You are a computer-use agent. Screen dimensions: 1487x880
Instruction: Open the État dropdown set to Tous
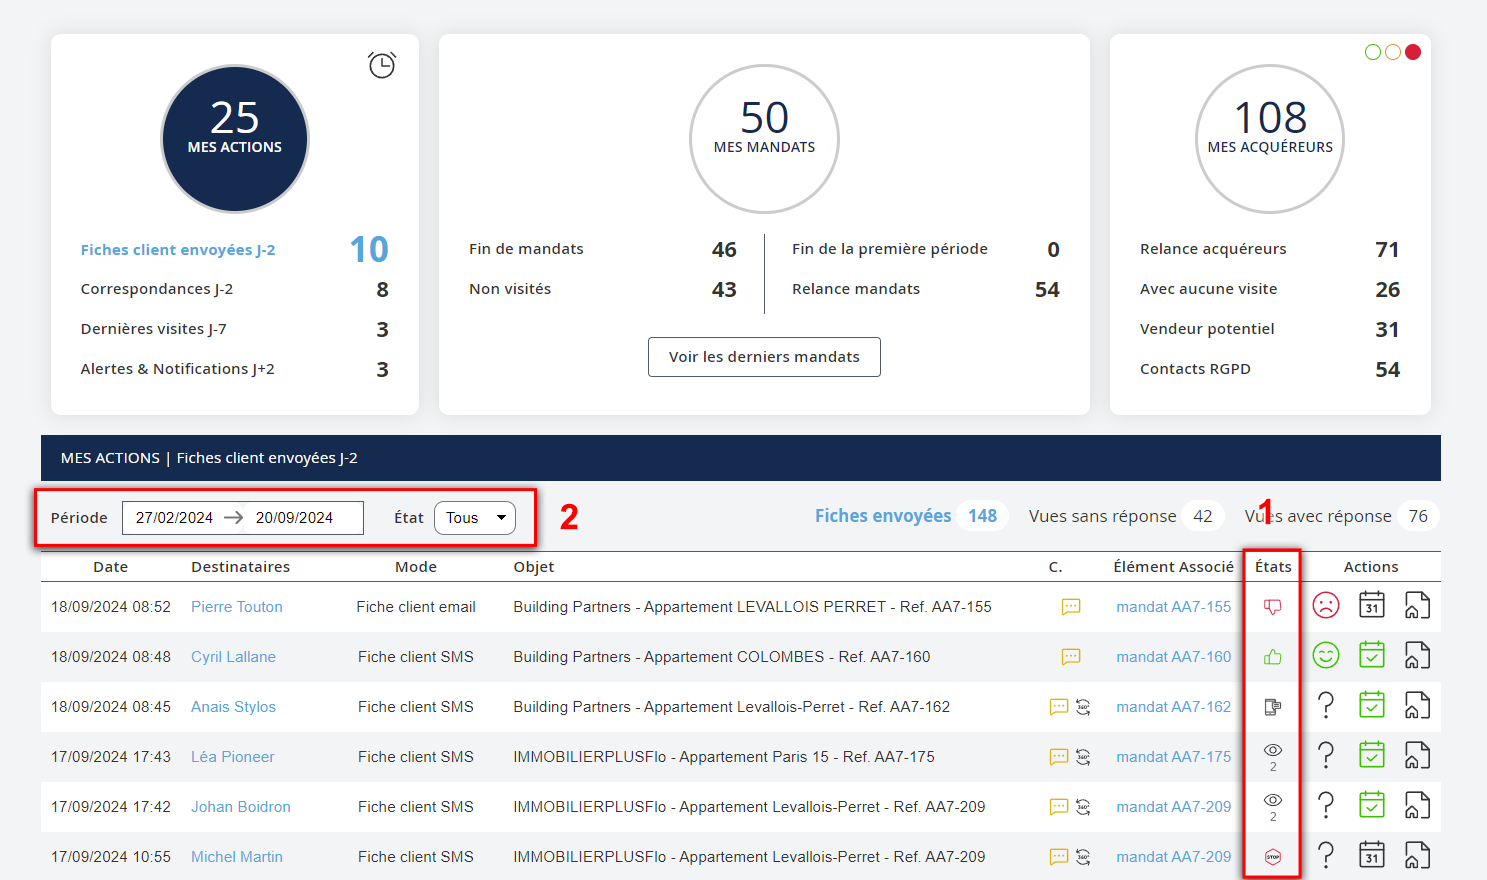tap(475, 518)
